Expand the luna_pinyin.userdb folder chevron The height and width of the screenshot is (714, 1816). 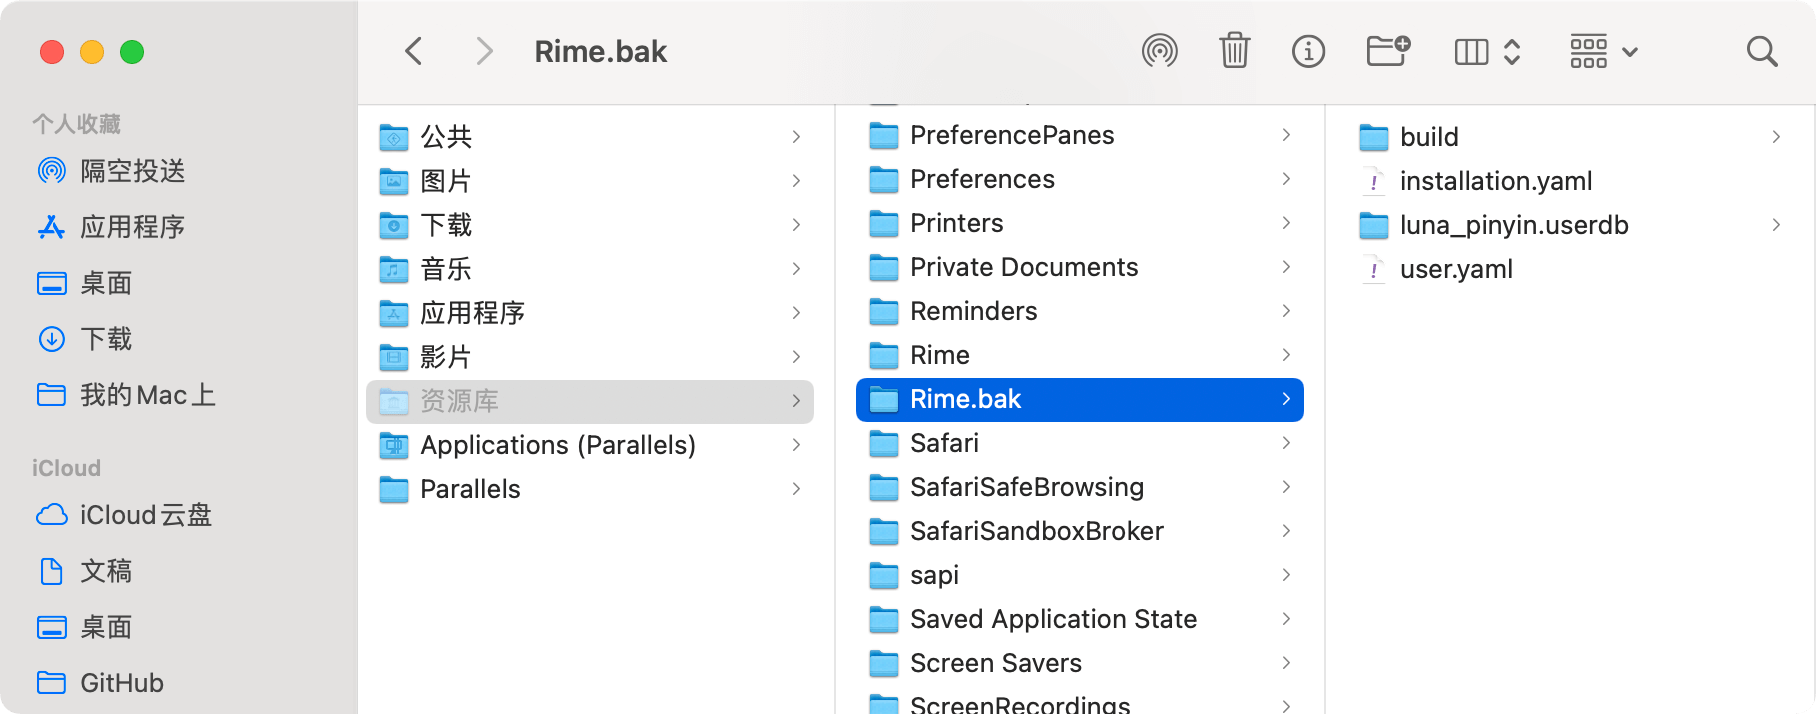tap(1776, 225)
